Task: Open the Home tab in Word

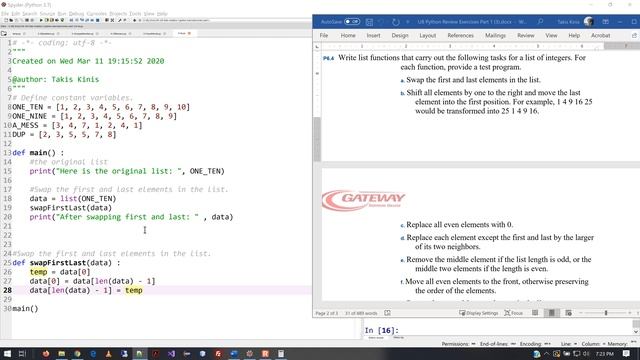Action: click(348, 36)
